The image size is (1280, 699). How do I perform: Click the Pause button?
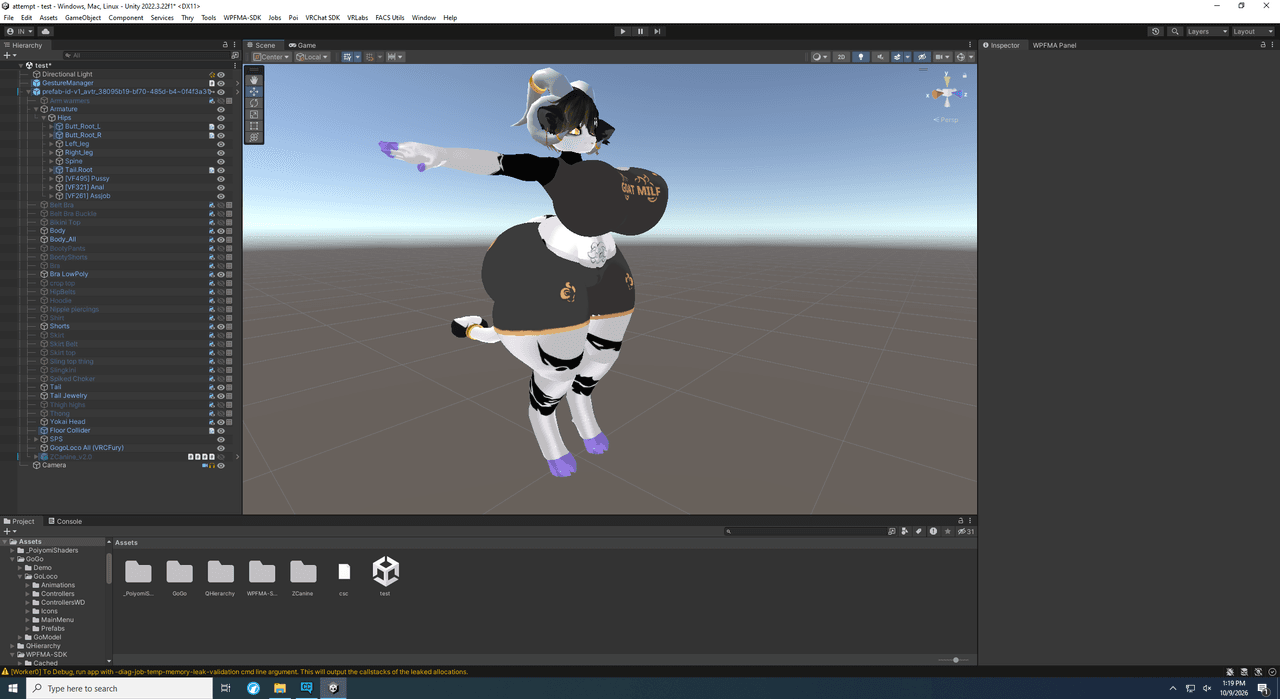[x=640, y=31]
